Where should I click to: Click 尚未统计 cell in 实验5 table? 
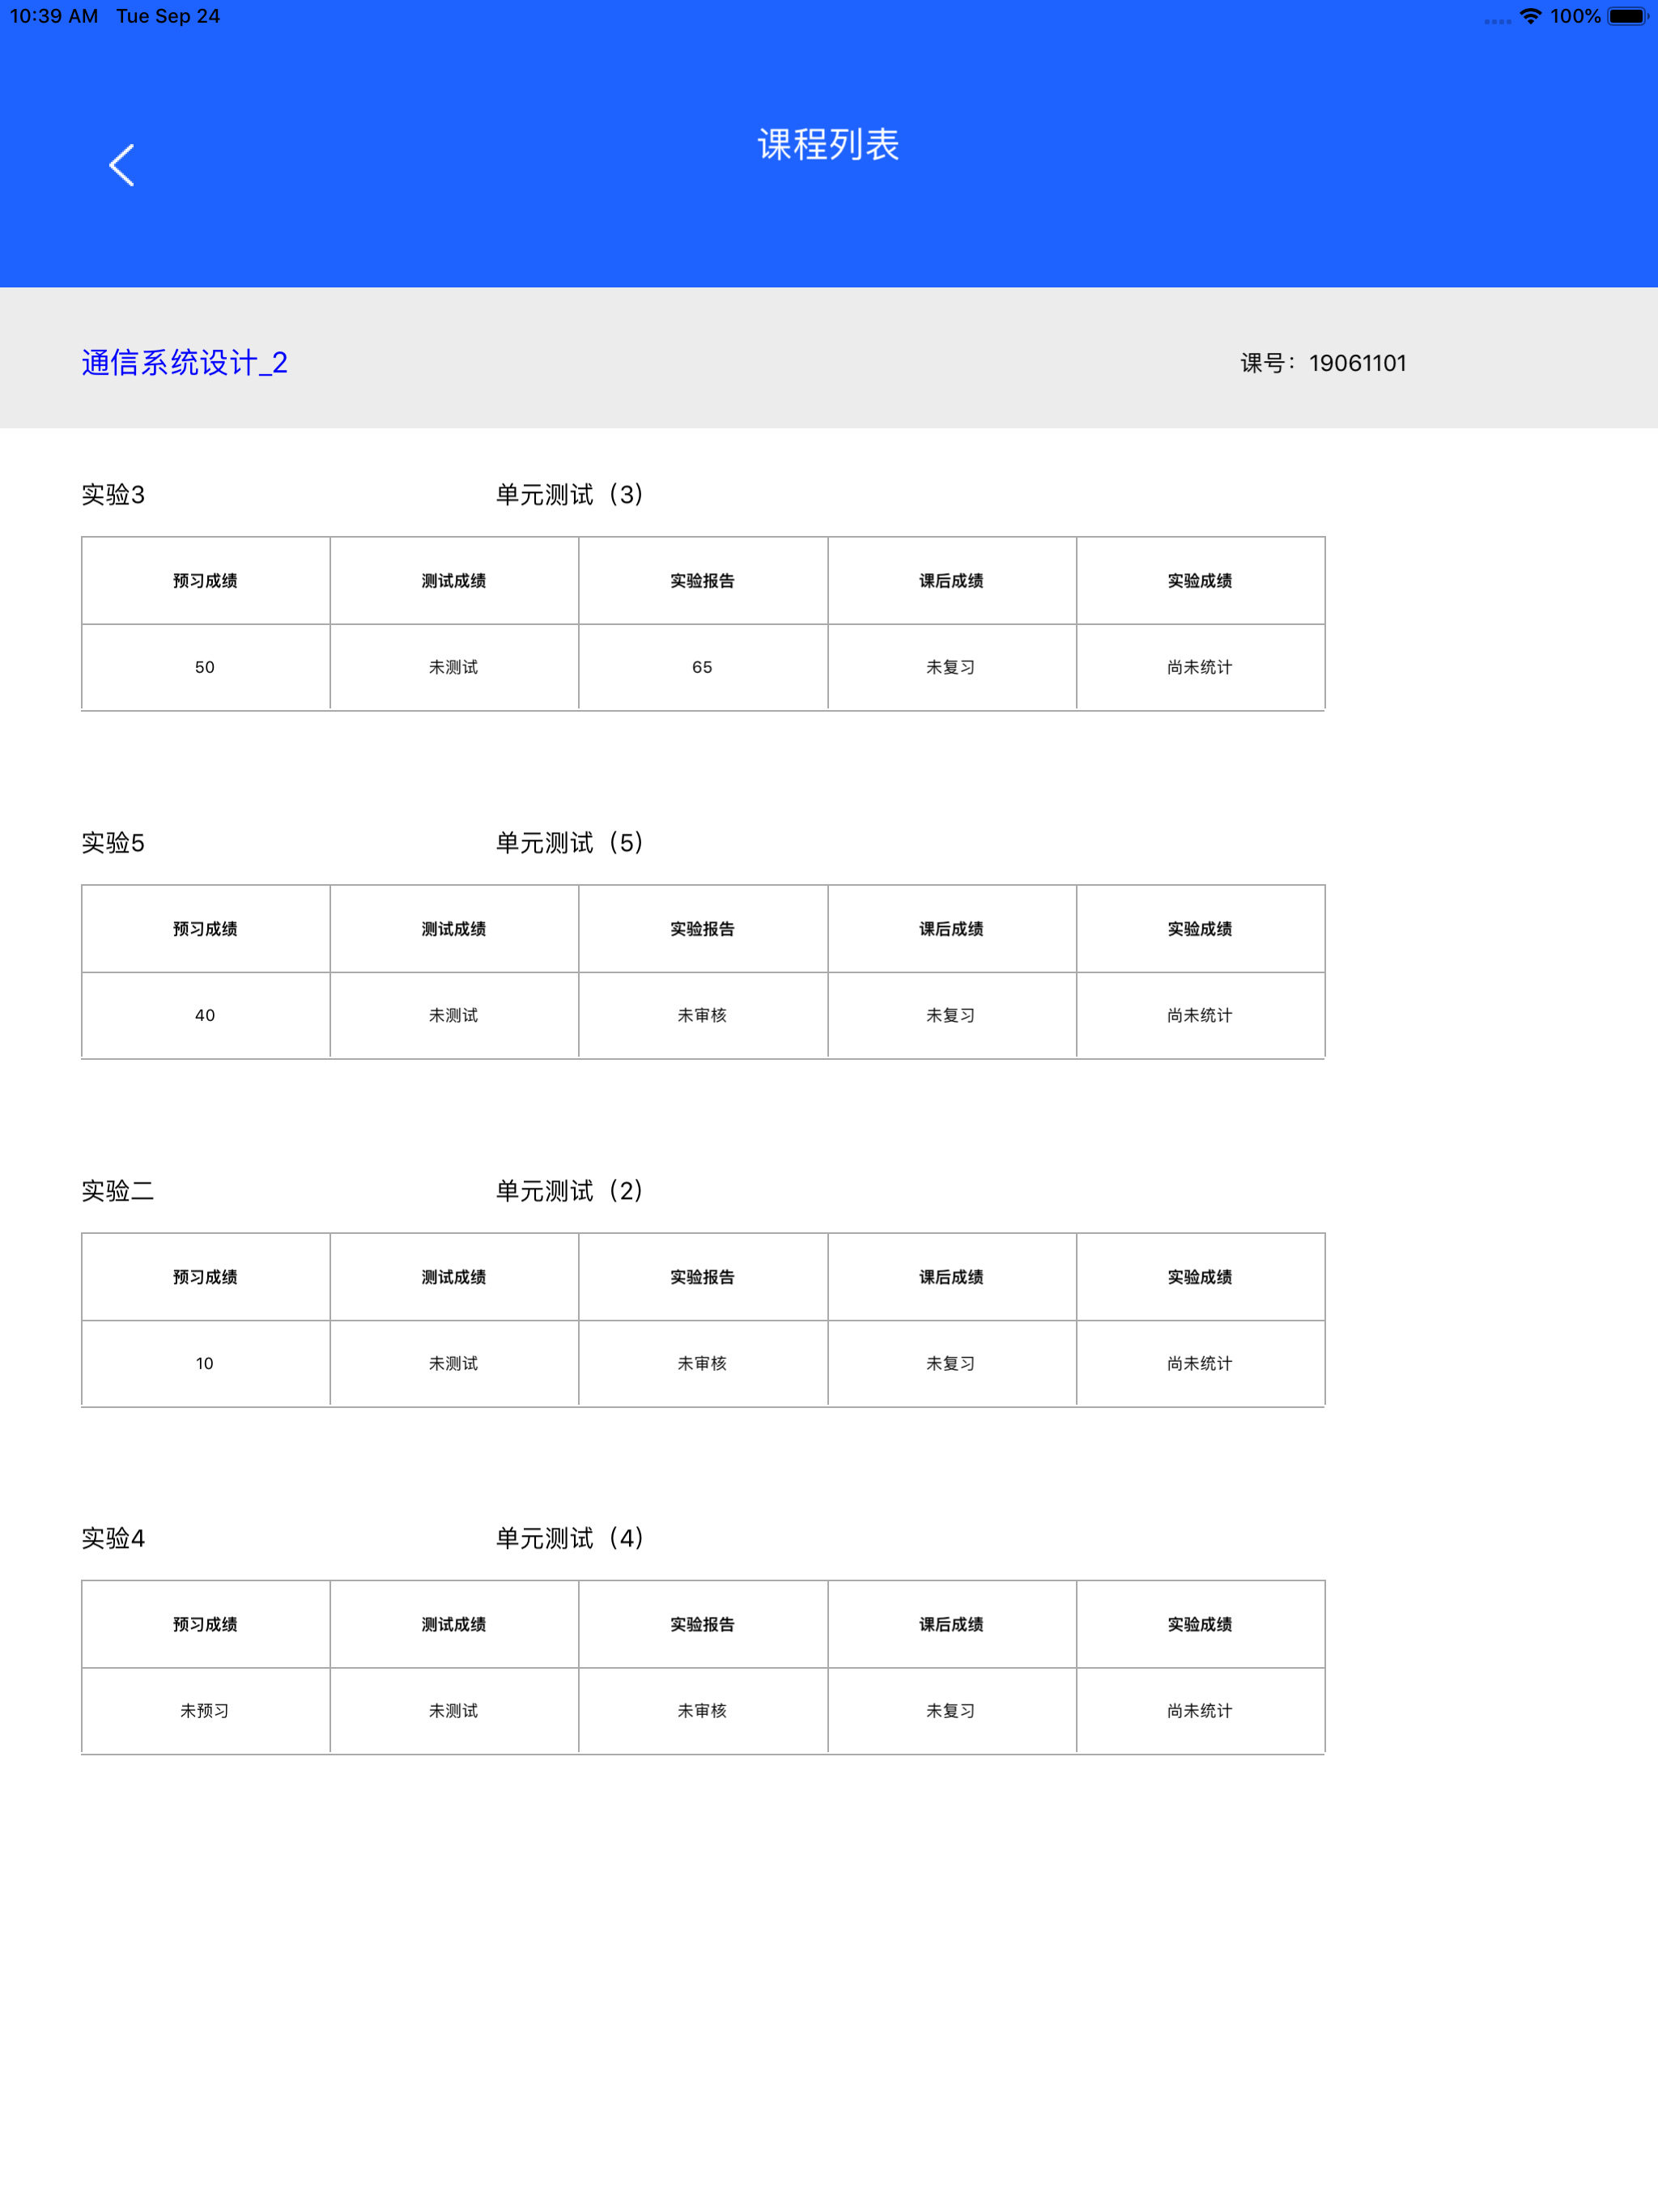1200,1015
